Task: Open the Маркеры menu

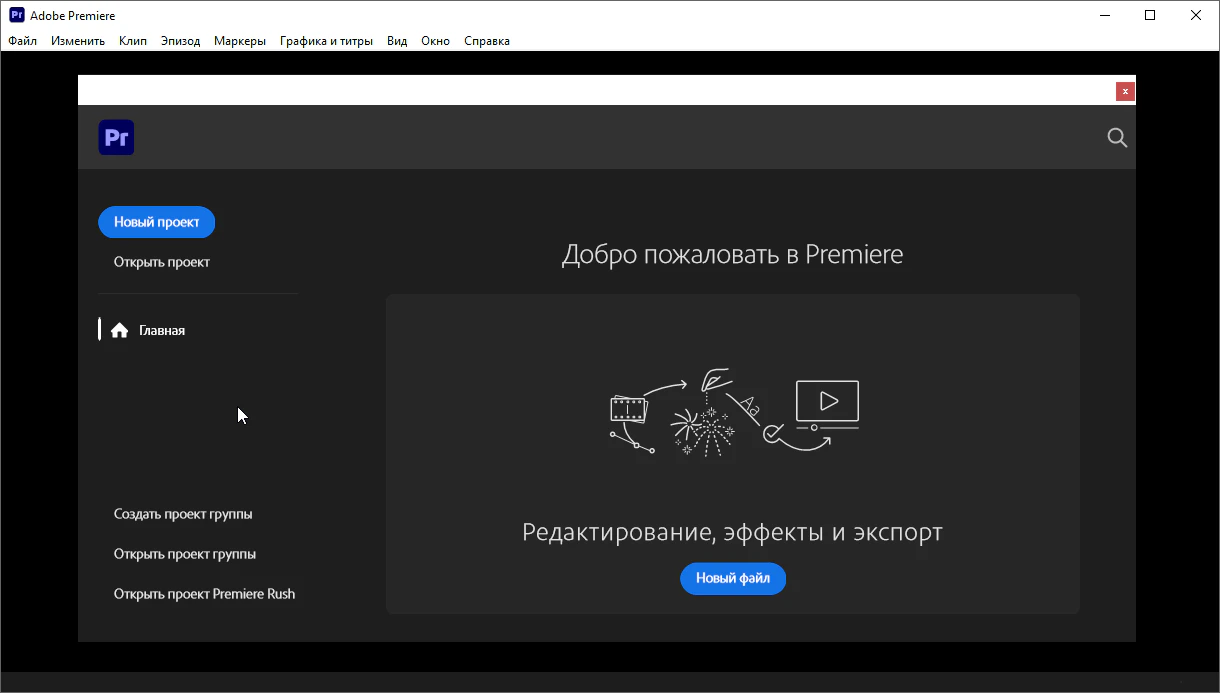Action: [240, 41]
